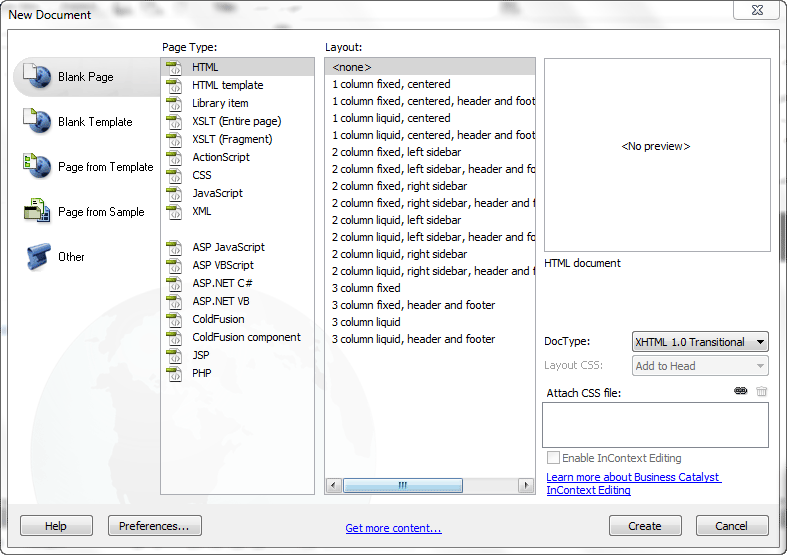Viewport: 787px width, 555px height.
Task: Click the Cancel button
Action: pyautogui.click(x=732, y=525)
